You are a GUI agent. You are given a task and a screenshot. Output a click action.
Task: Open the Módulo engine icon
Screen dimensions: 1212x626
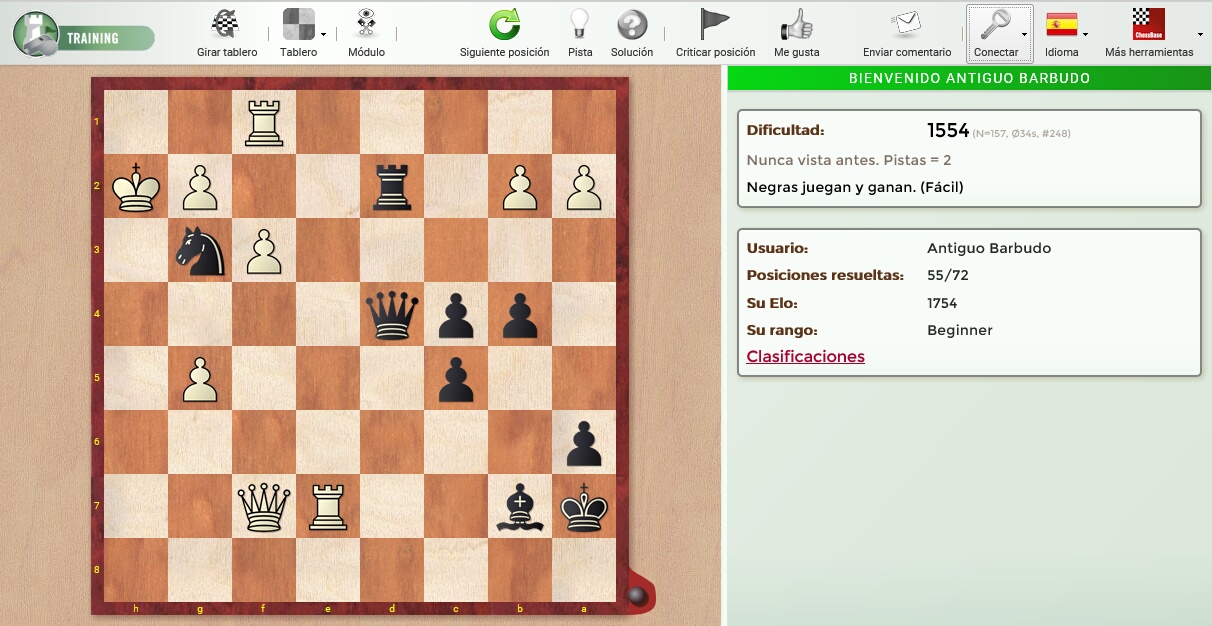[366, 24]
